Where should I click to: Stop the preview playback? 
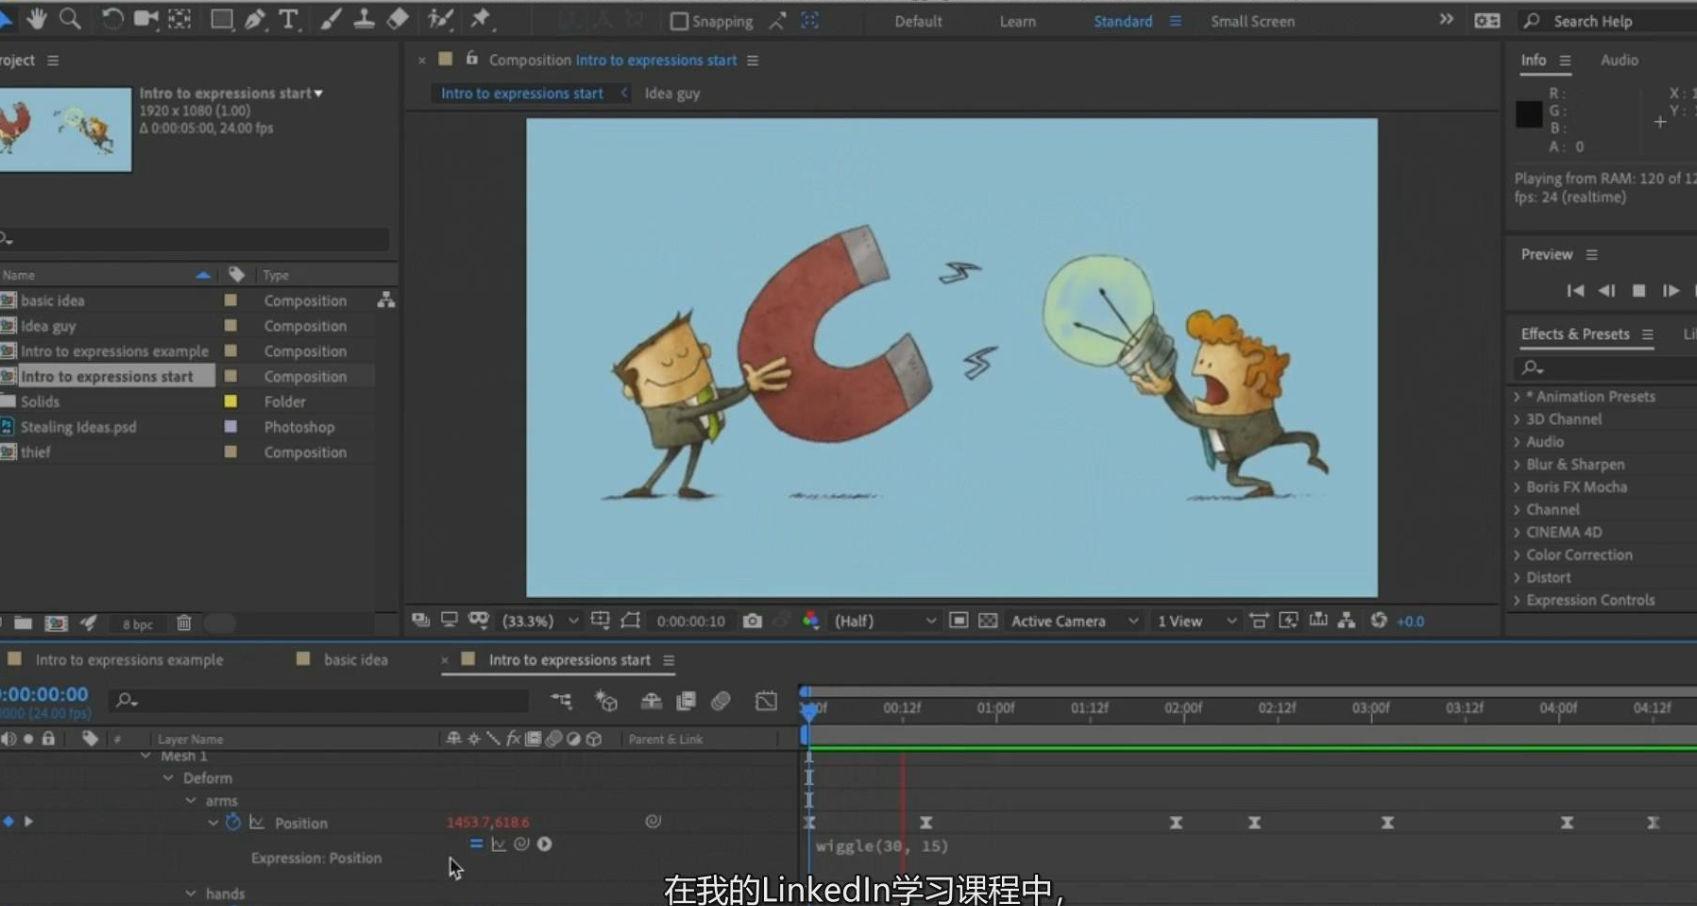click(1639, 291)
